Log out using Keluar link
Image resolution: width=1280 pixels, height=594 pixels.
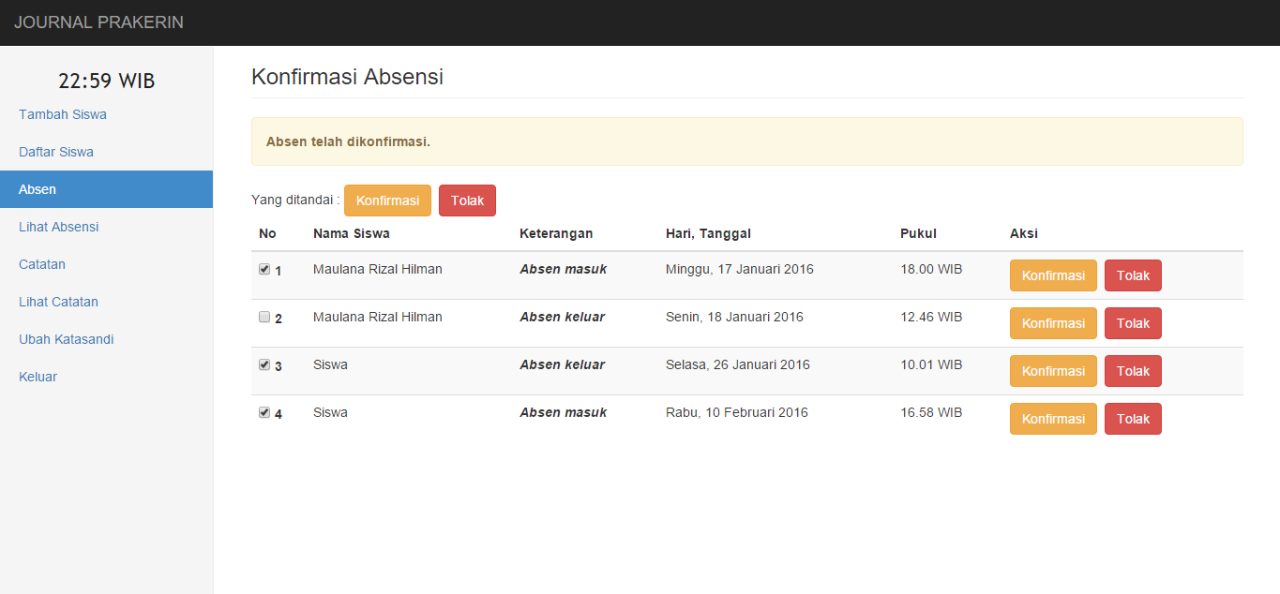(x=38, y=377)
